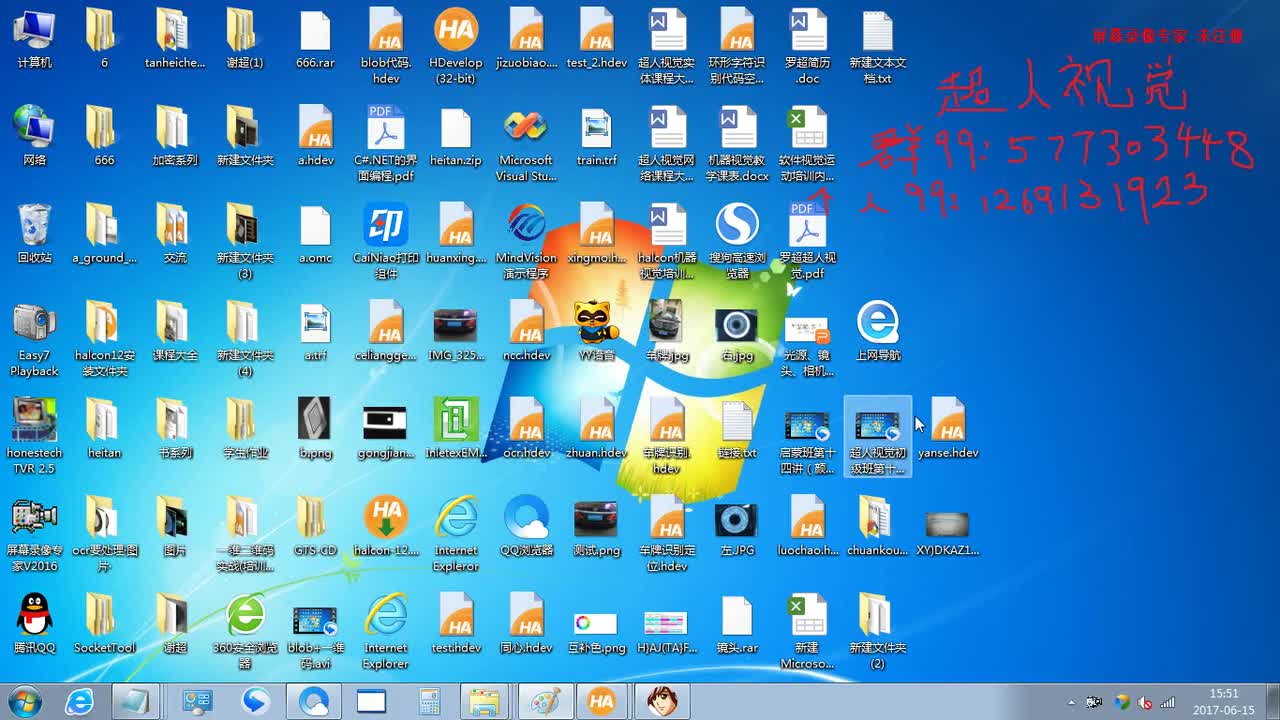This screenshot has width=1280, height=720.
Task: Open honestech TVR 2.5 shortcut
Action: pos(34,437)
